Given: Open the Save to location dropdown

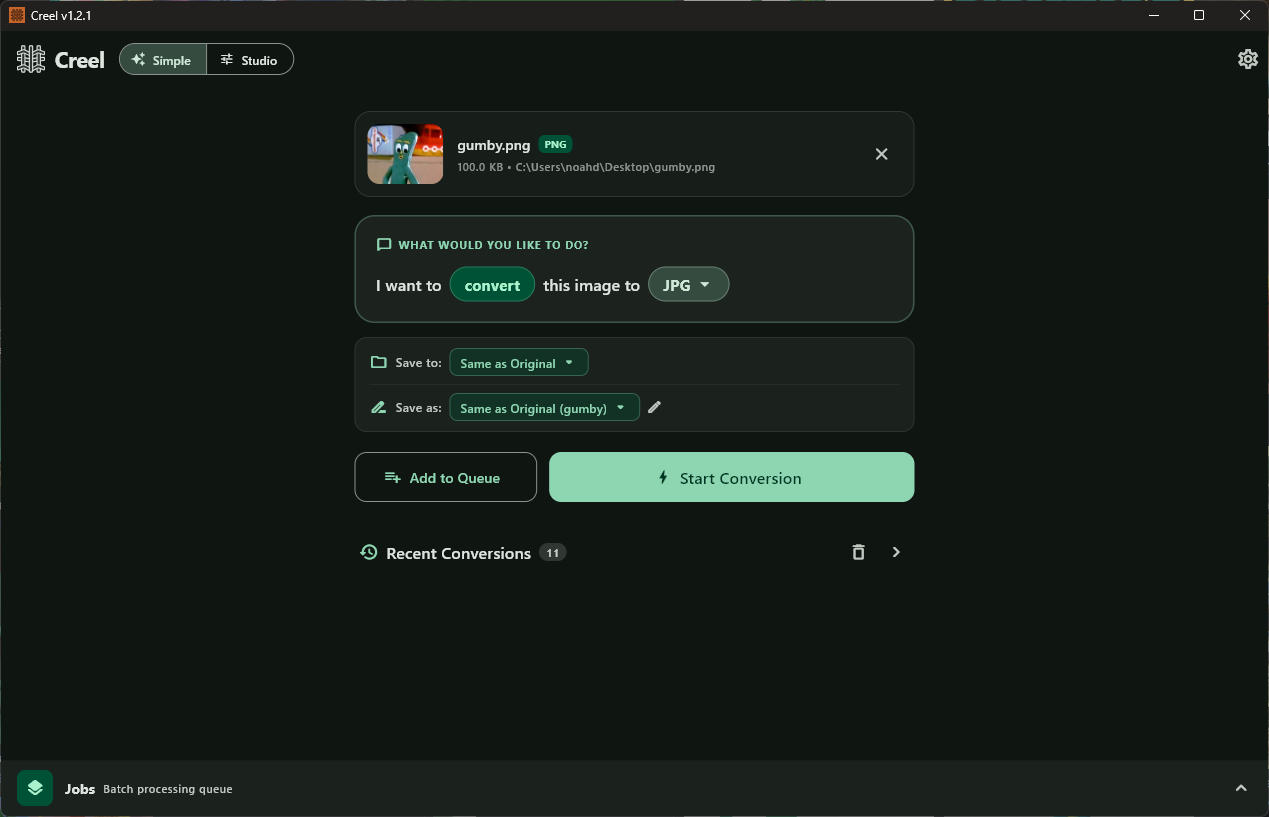Looking at the screenshot, I should (x=519, y=363).
